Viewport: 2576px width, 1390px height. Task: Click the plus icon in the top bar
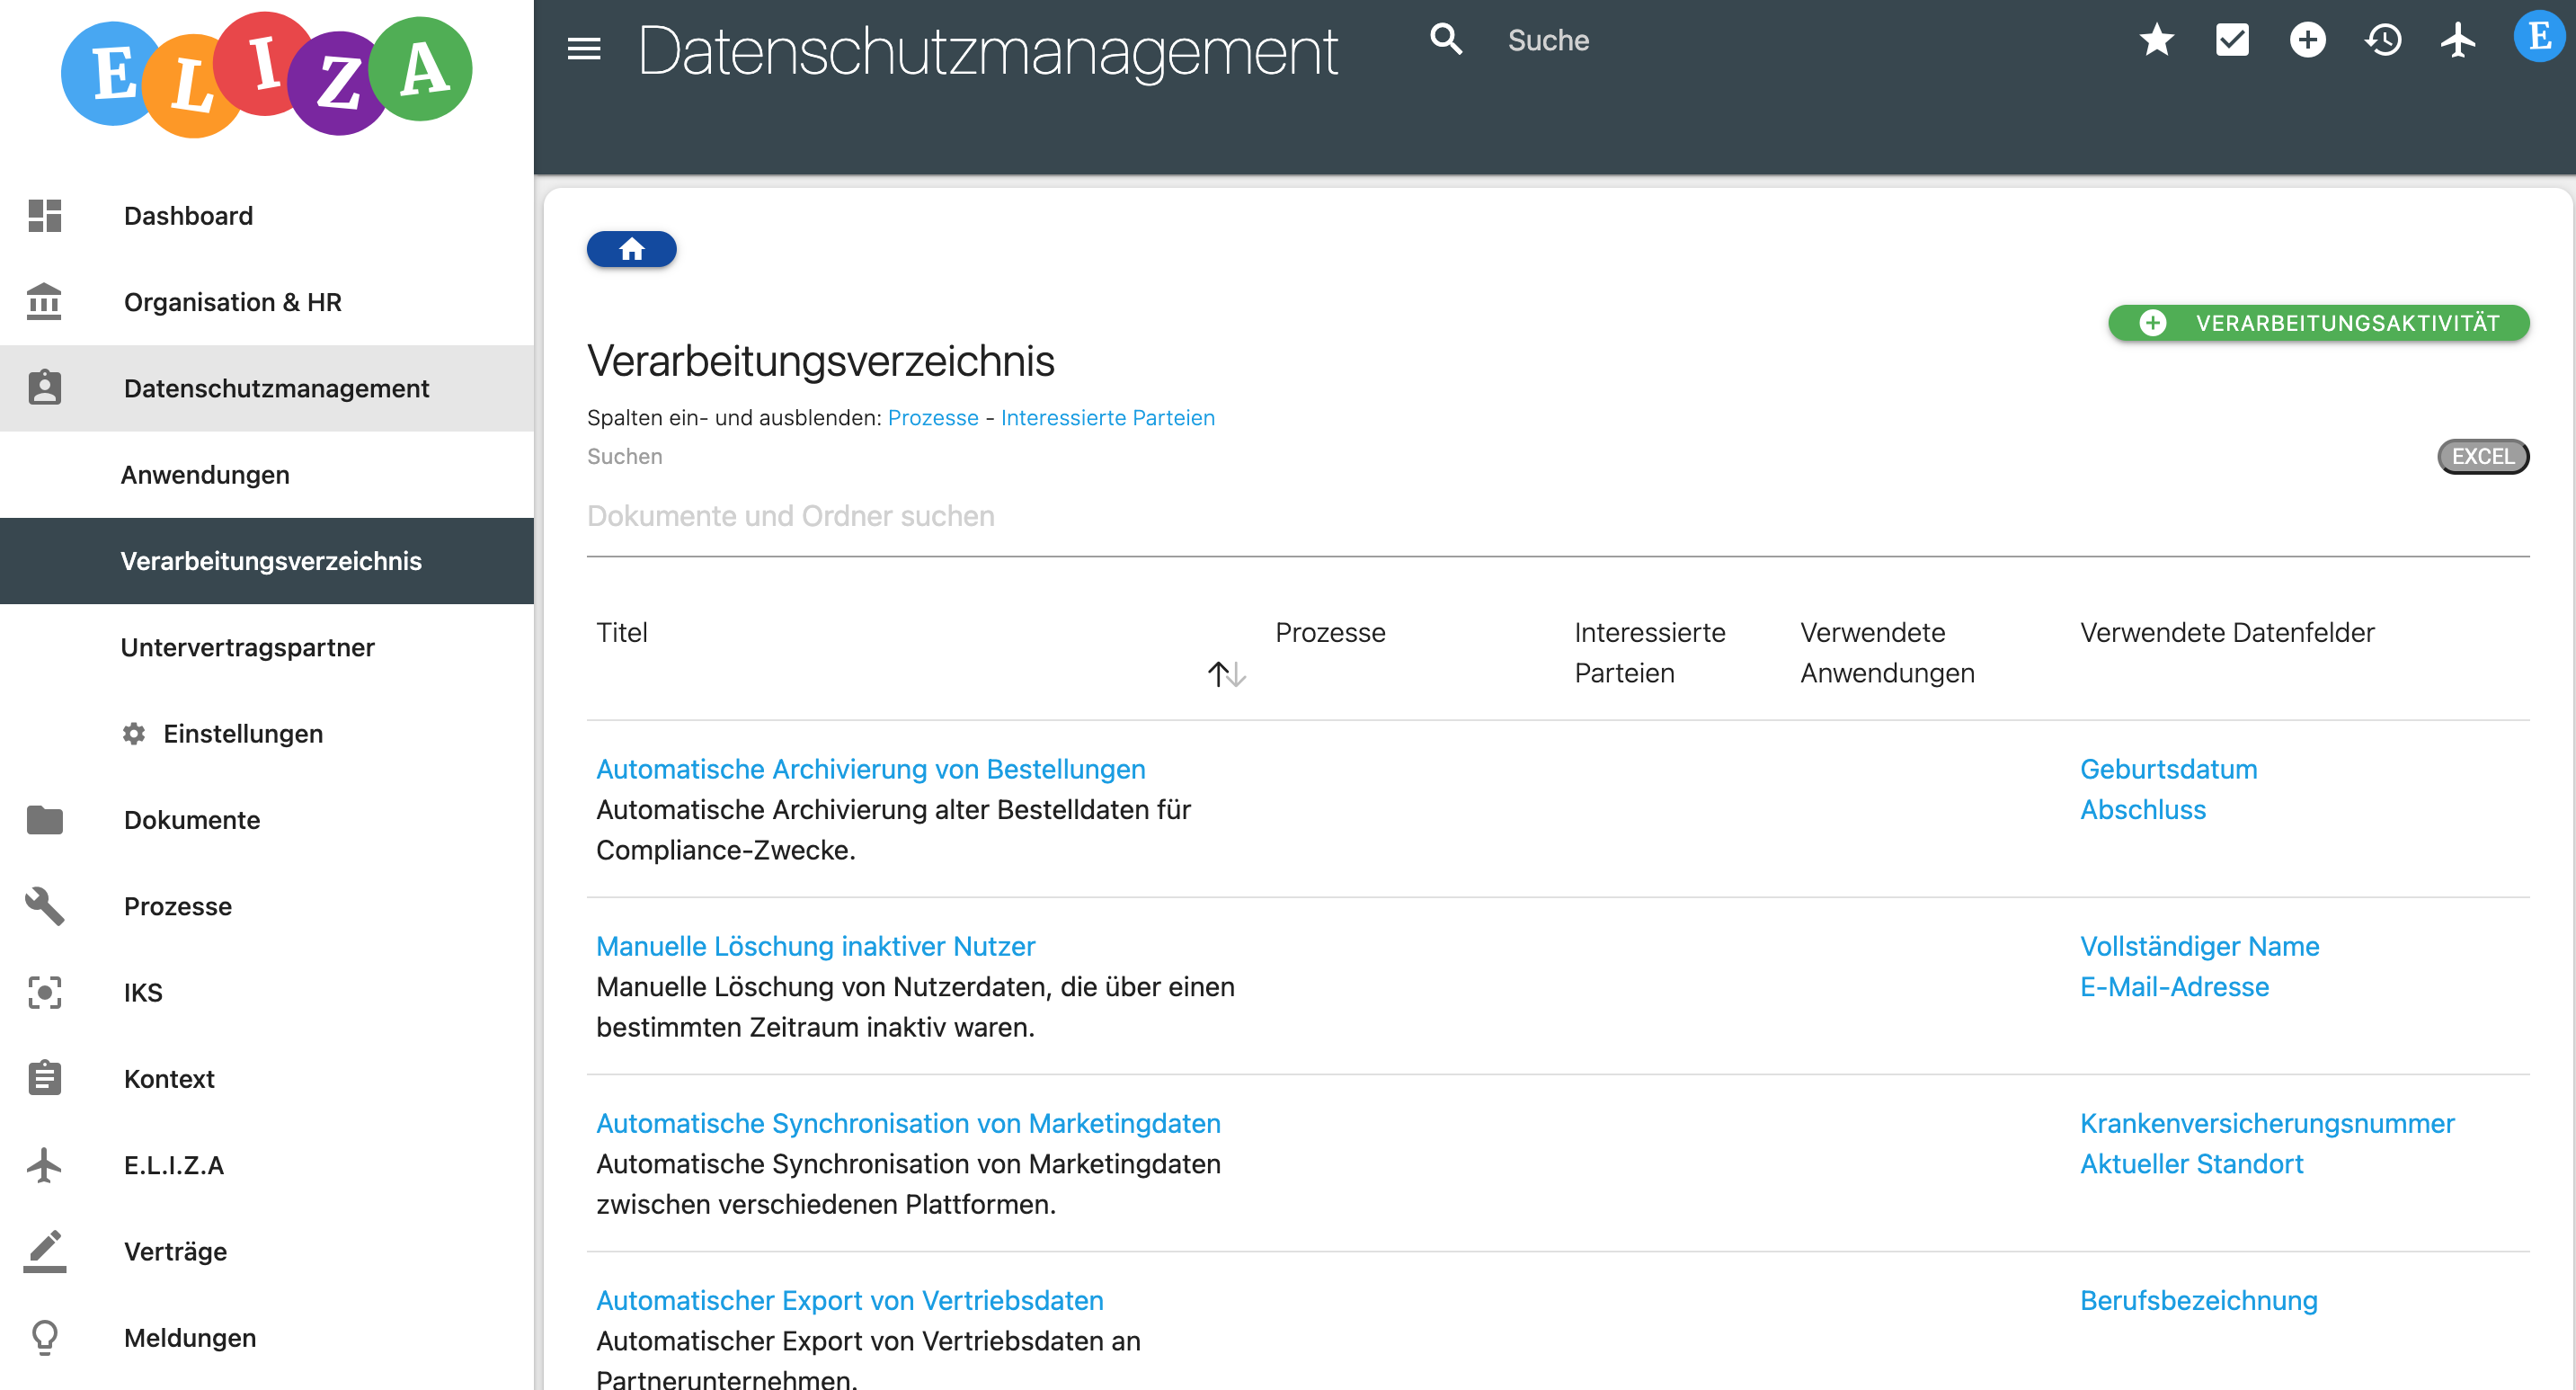[2308, 40]
